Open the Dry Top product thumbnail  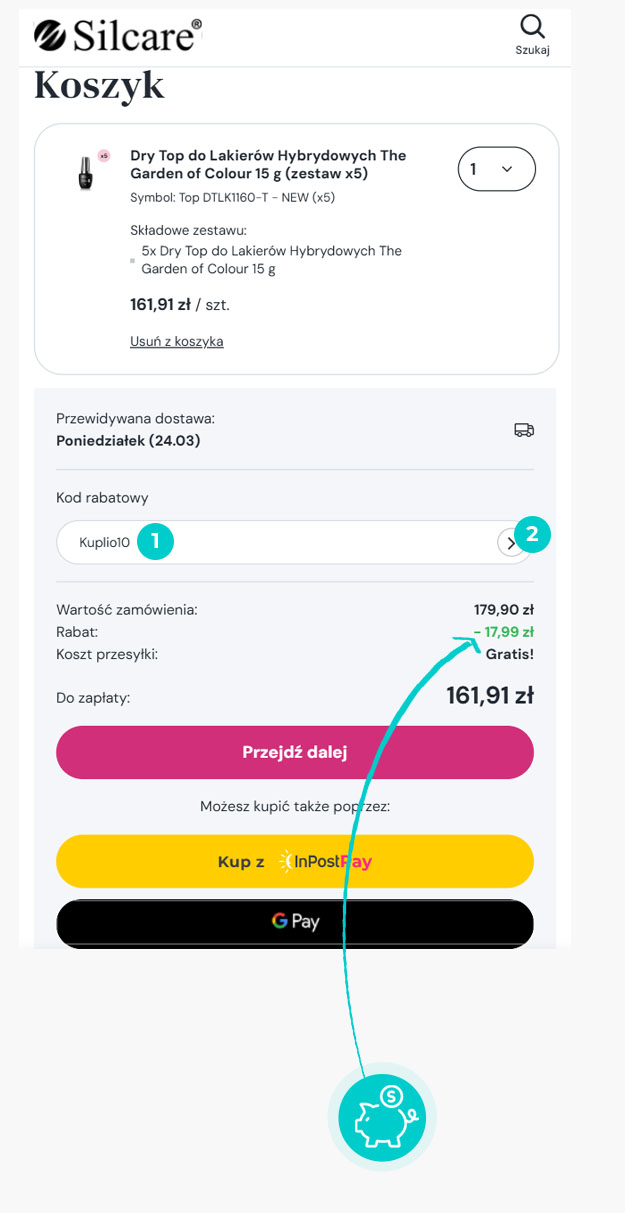click(x=87, y=170)
